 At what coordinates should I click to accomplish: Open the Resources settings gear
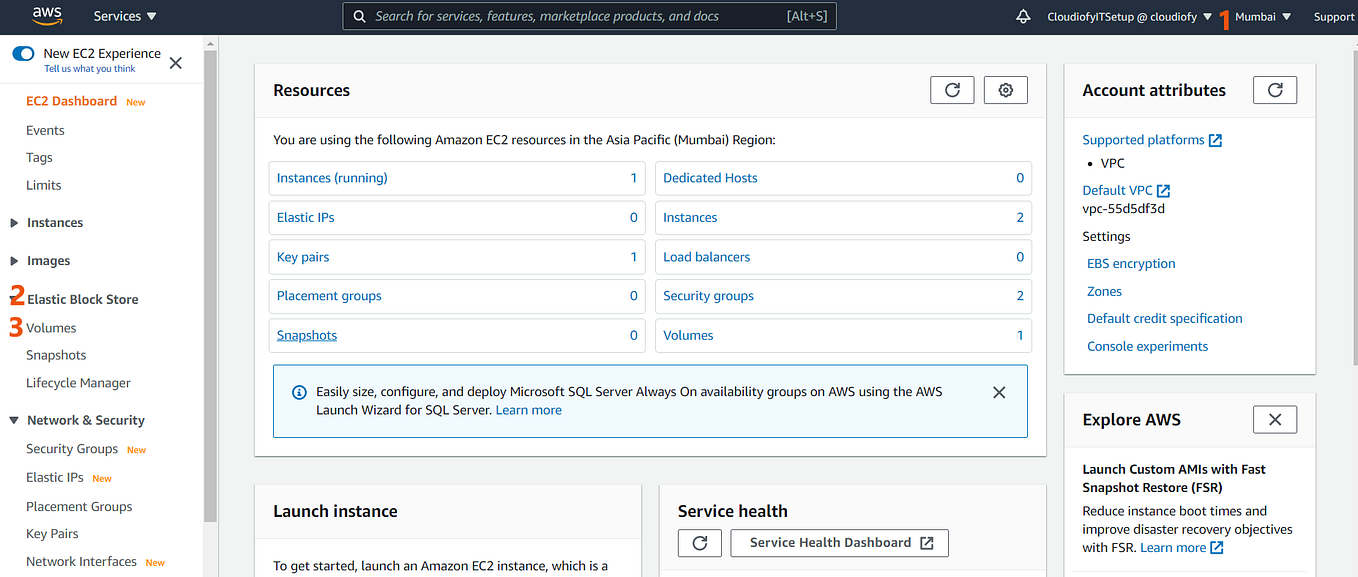pos(1005,89)
